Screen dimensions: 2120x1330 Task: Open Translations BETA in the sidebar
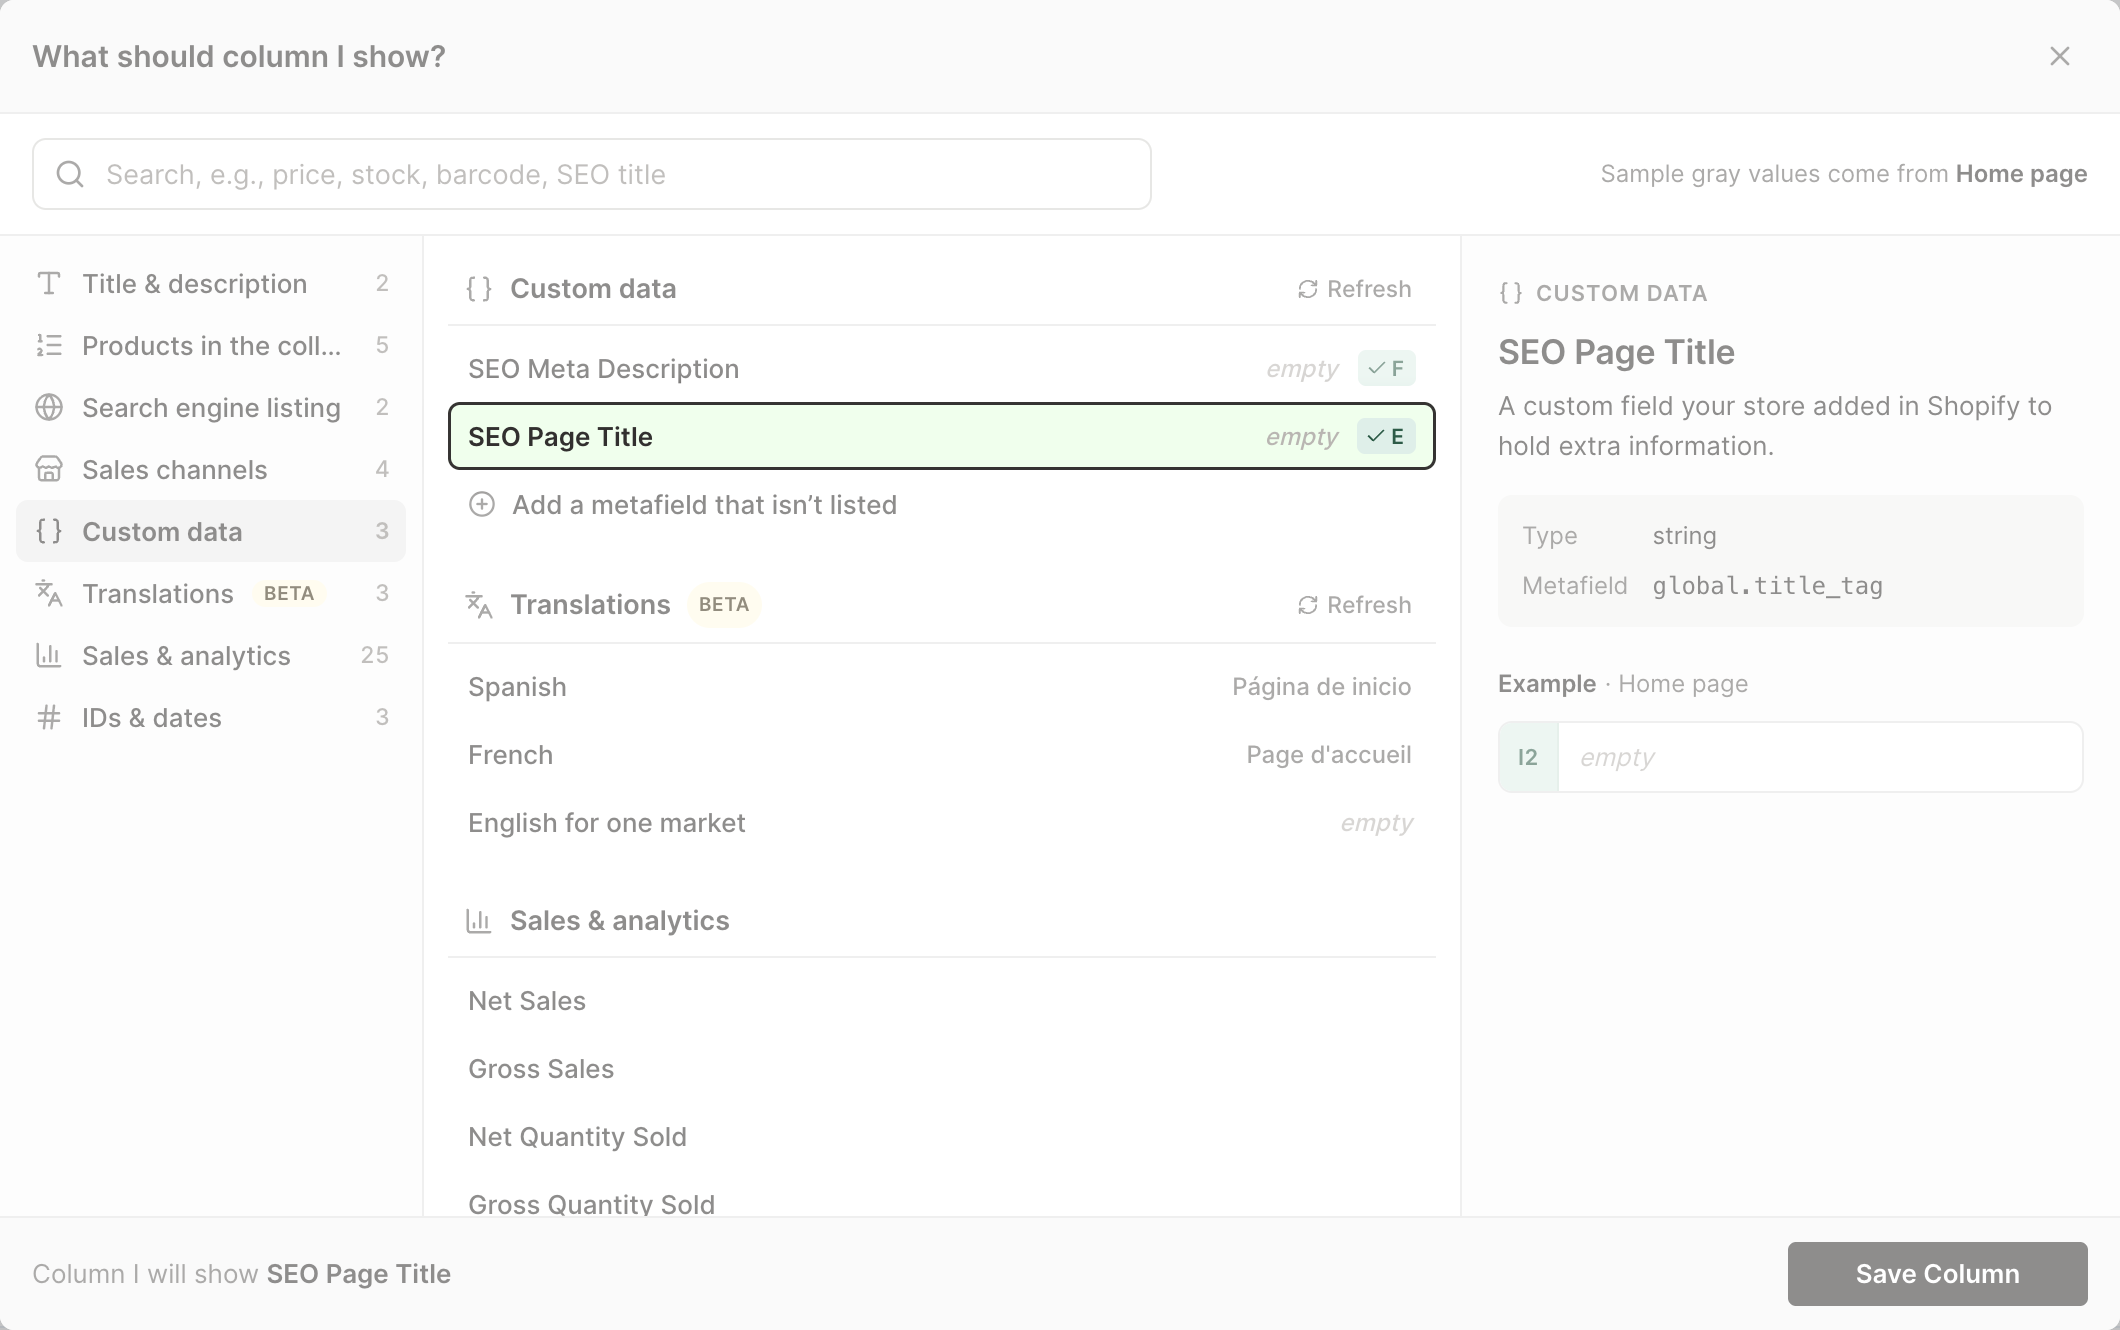(211, 594)
